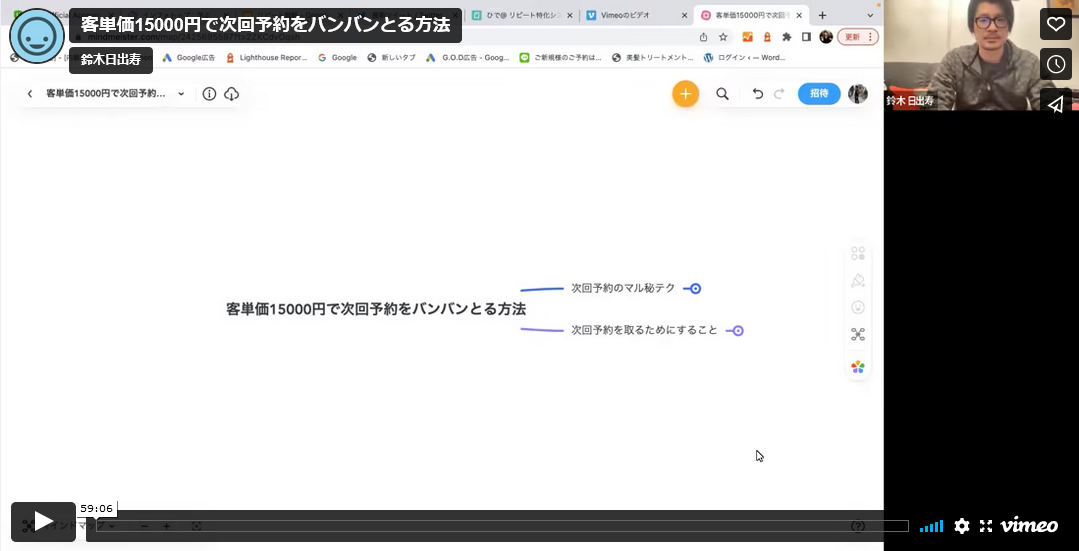Open the map info icon

coord(209,94)
